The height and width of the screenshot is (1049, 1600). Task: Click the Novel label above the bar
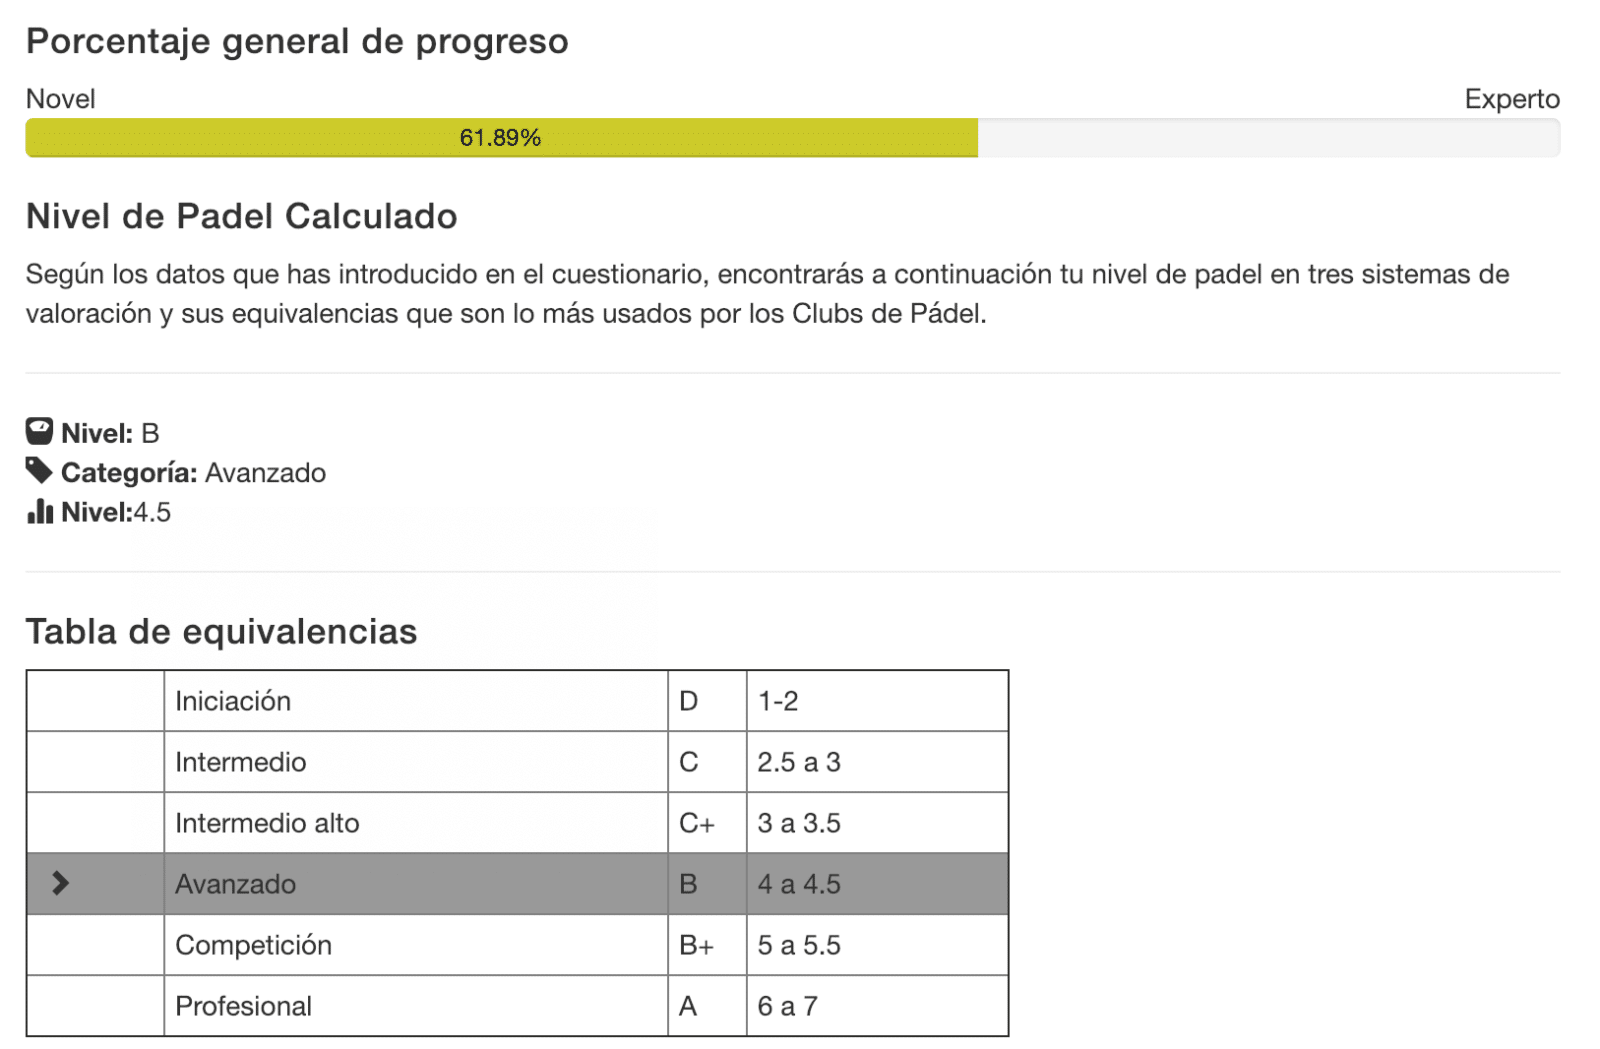click(x=61, y=99)
